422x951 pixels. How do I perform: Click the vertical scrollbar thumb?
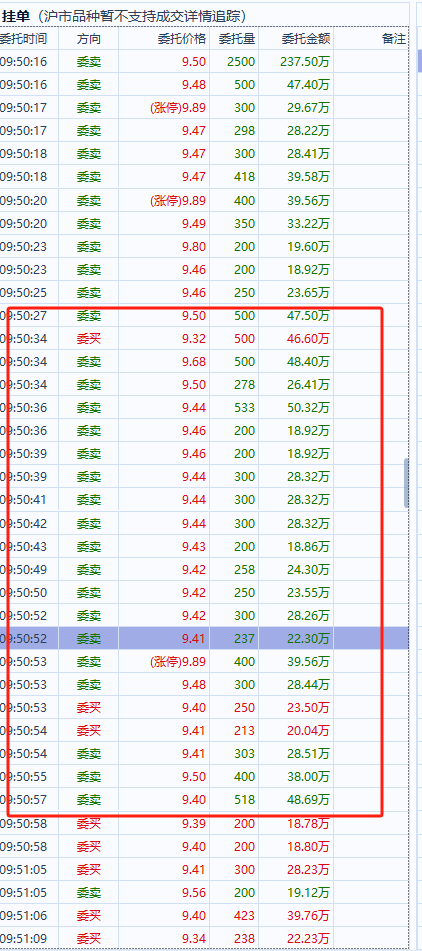(x=406, y=483)
